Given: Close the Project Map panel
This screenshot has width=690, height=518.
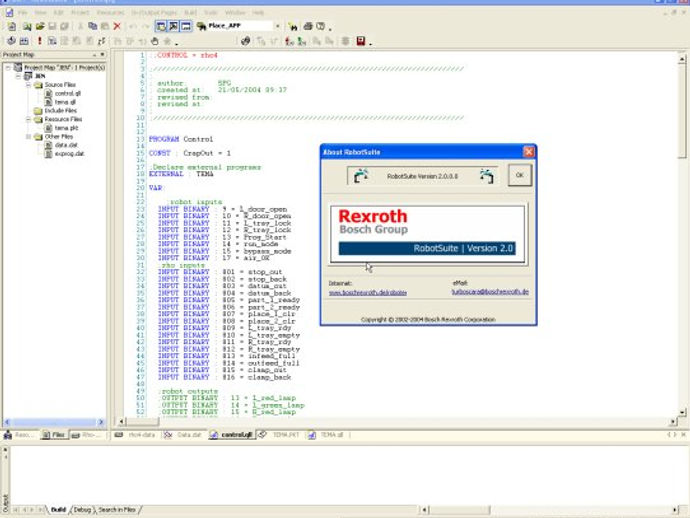Looking at the screenshot, I should pos(103,55).
